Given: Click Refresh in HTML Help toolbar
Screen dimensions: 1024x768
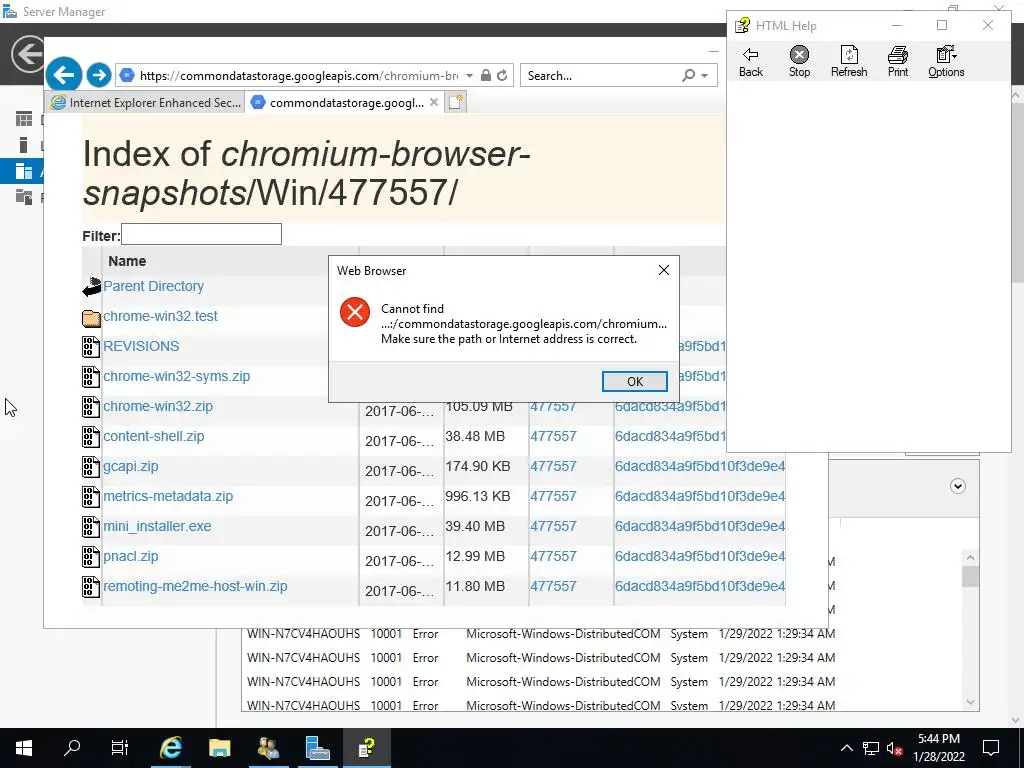Looking at the screenshot, I should click(849, 62).
